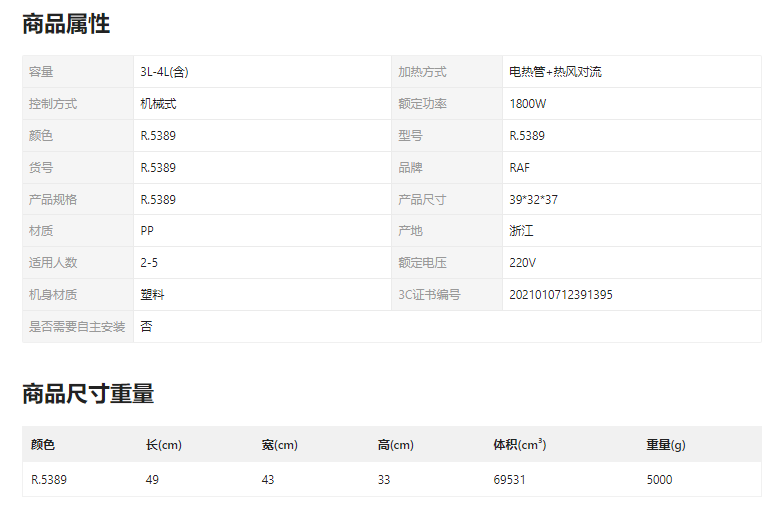Click the 体积(cm³) column header
779x514 pixels.
[x=520, y=444]
